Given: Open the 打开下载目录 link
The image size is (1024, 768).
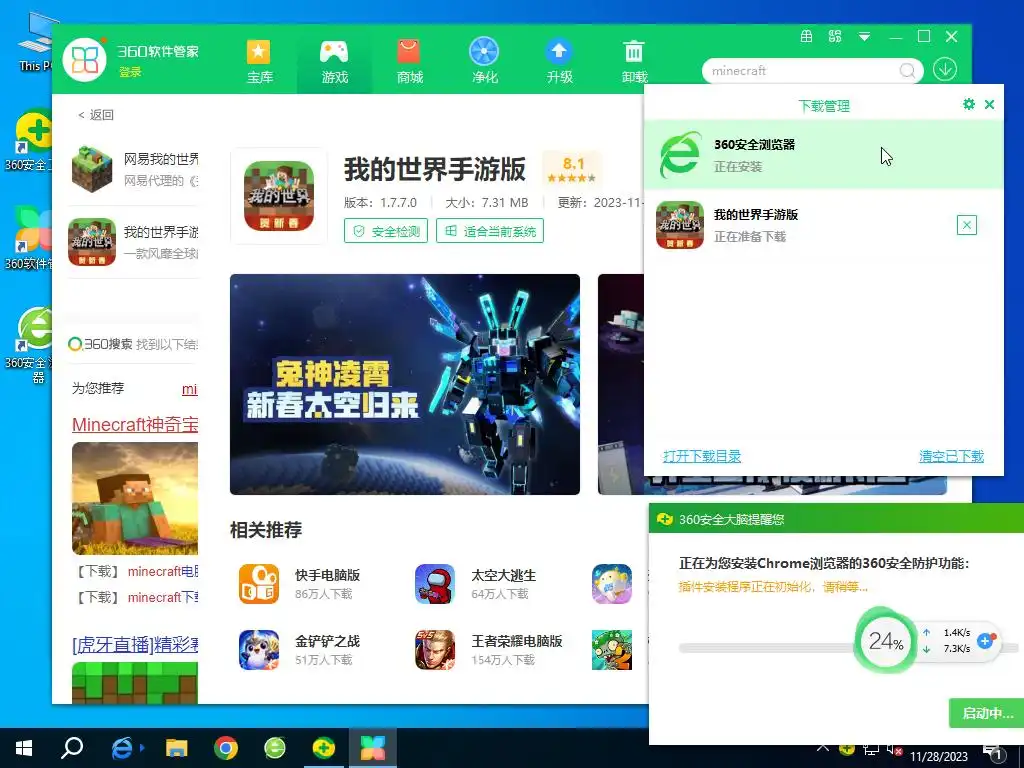Looking at the screenshot, I should point(702,456).
